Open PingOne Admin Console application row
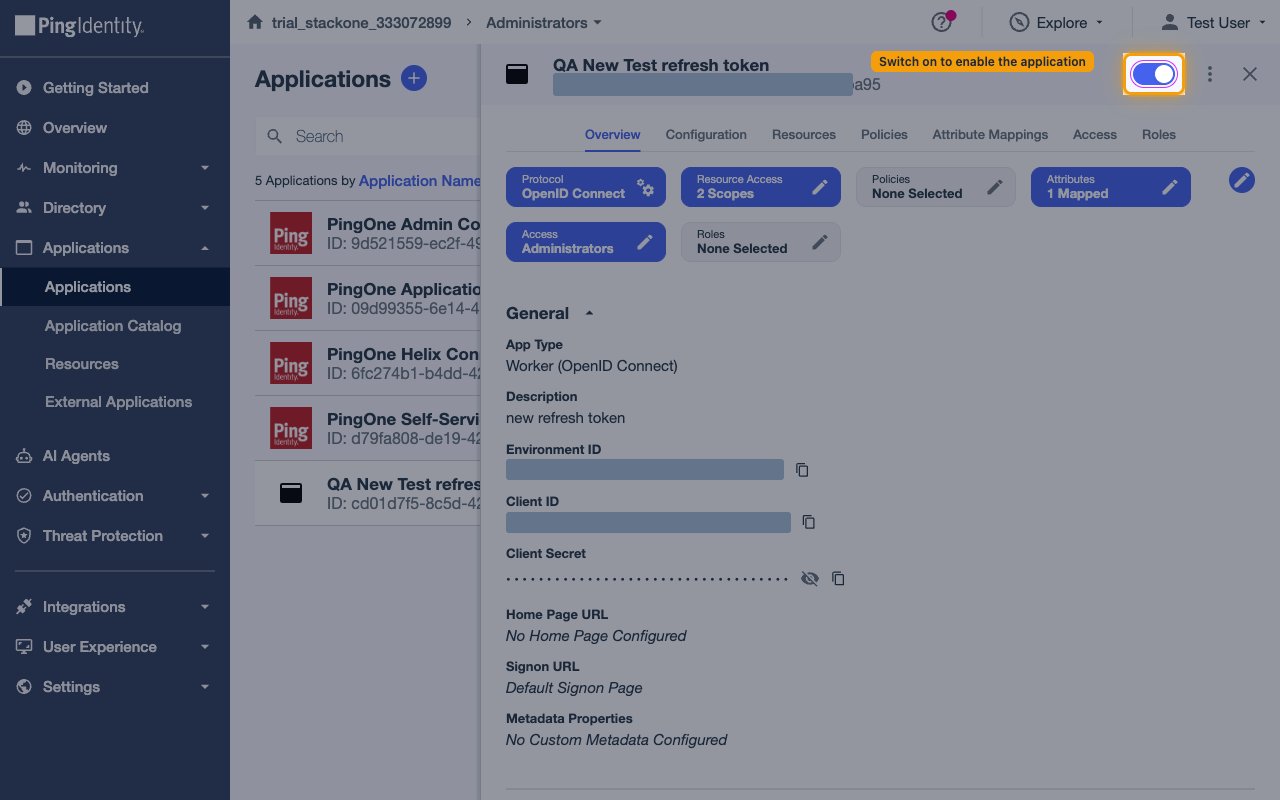The image size is (1280, 800). [368, 234]
